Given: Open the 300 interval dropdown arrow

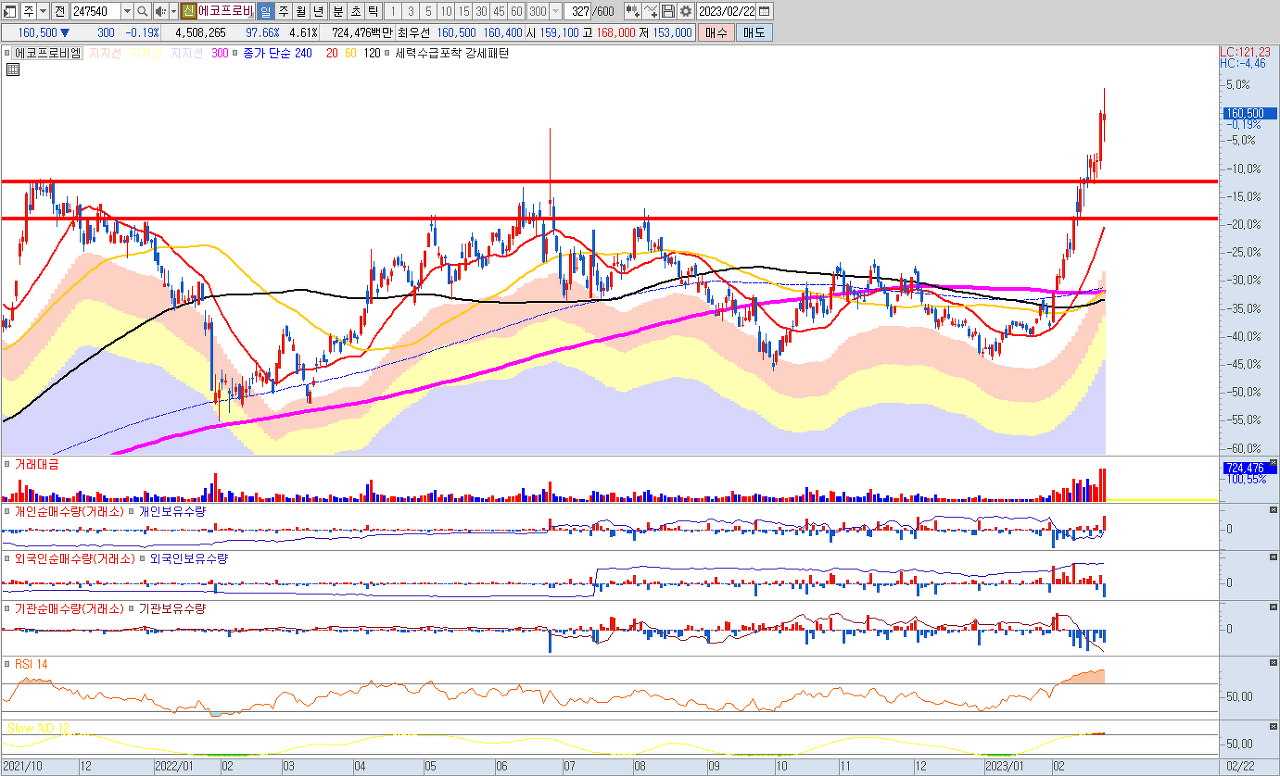Looking at the screenshot, I should 556,11.
